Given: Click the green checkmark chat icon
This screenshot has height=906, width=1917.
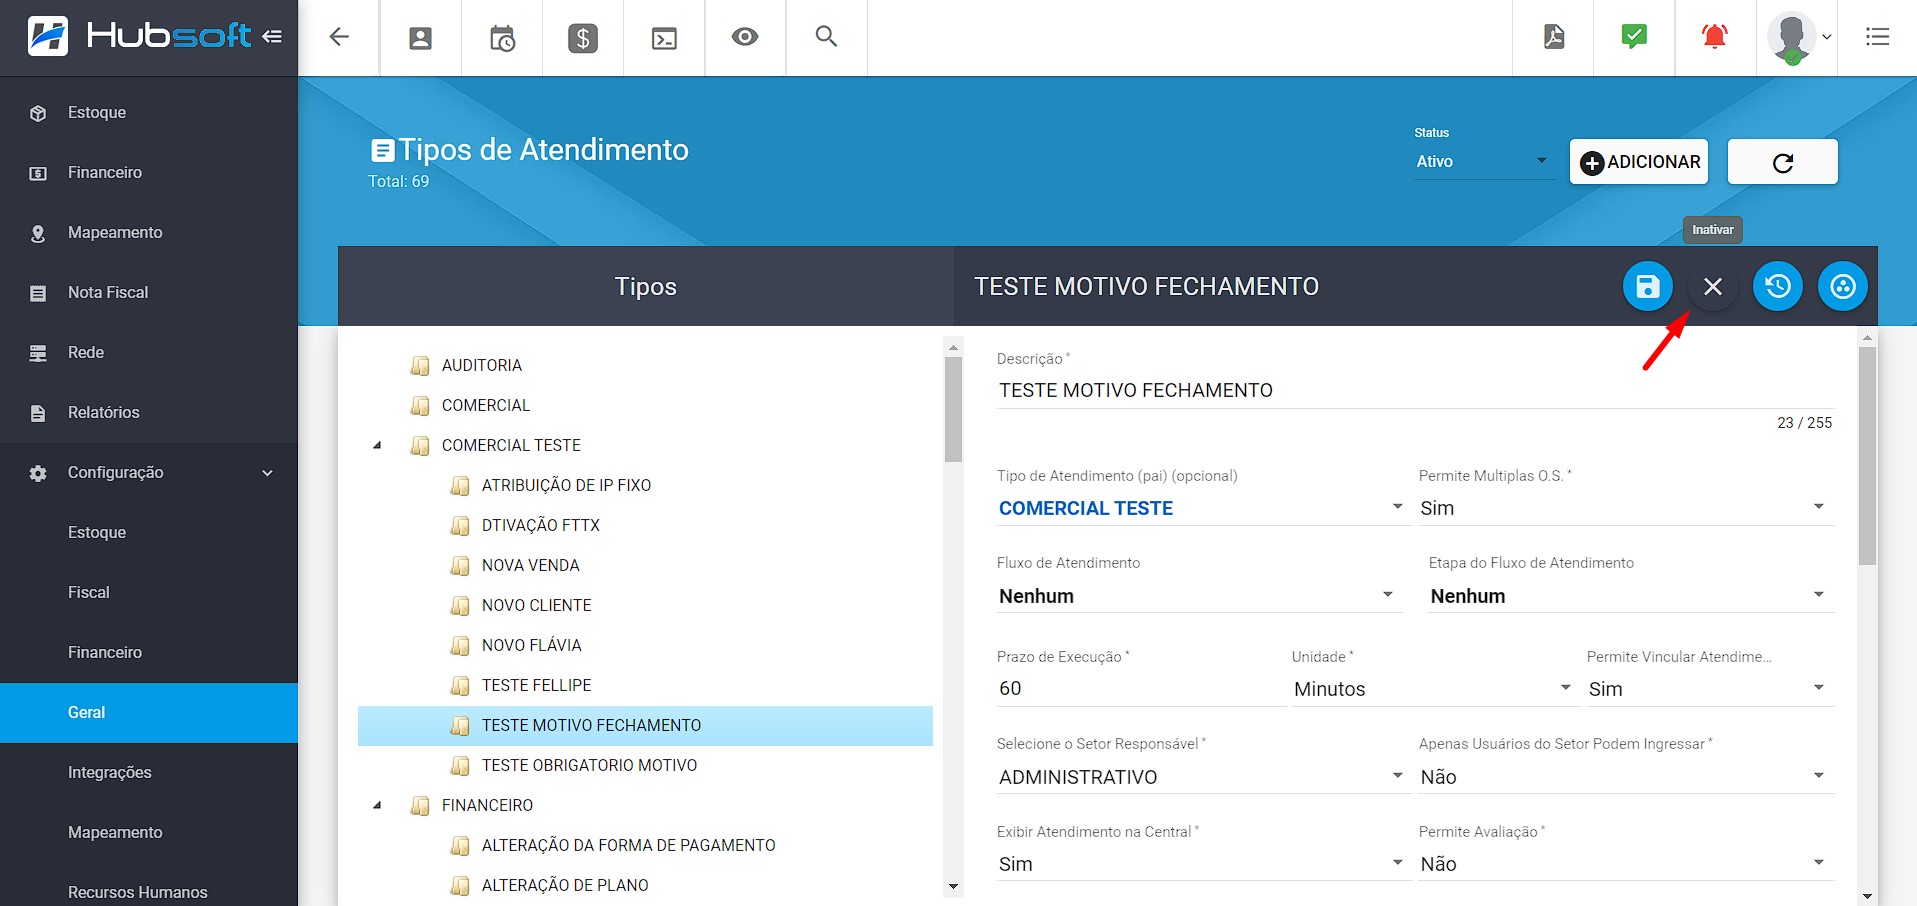Looking at the screenshot, I should click(x=1634, y=37).
